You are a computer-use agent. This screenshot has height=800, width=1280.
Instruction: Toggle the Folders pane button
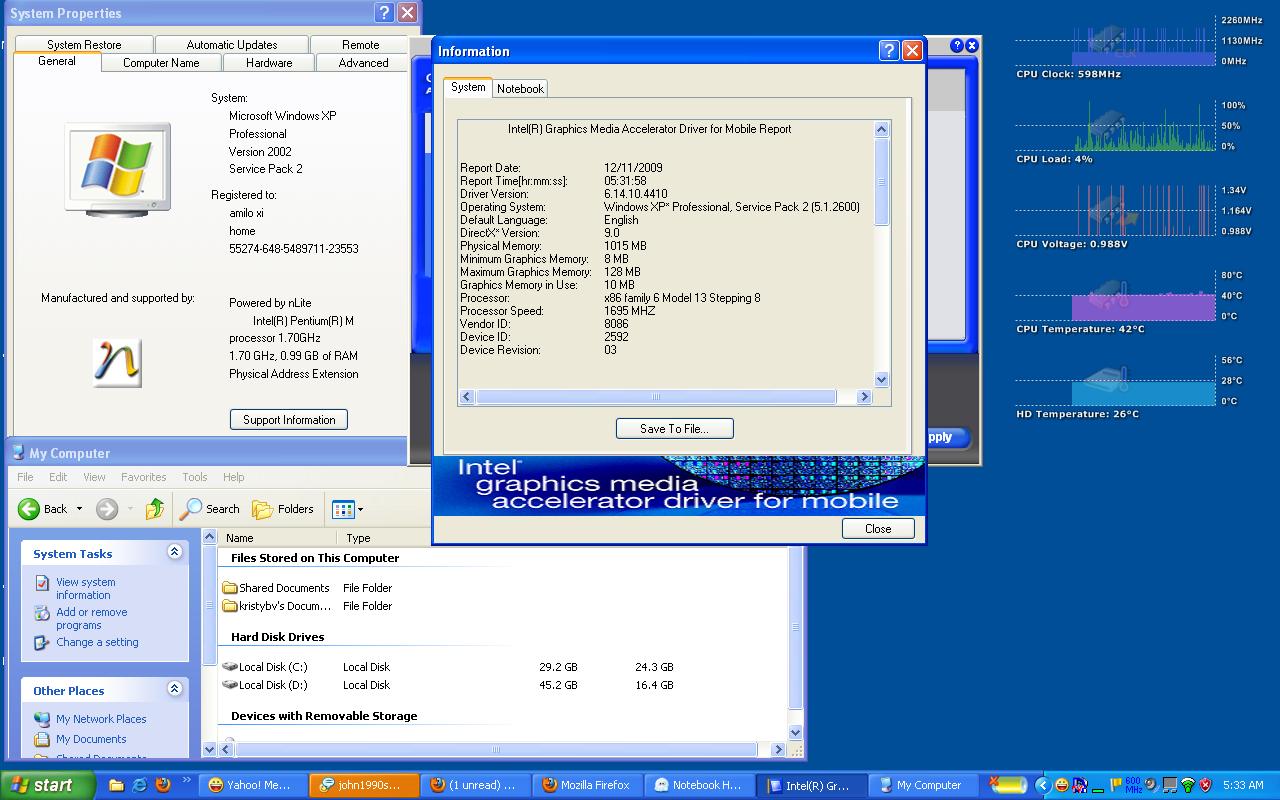[x=283, y=509]
